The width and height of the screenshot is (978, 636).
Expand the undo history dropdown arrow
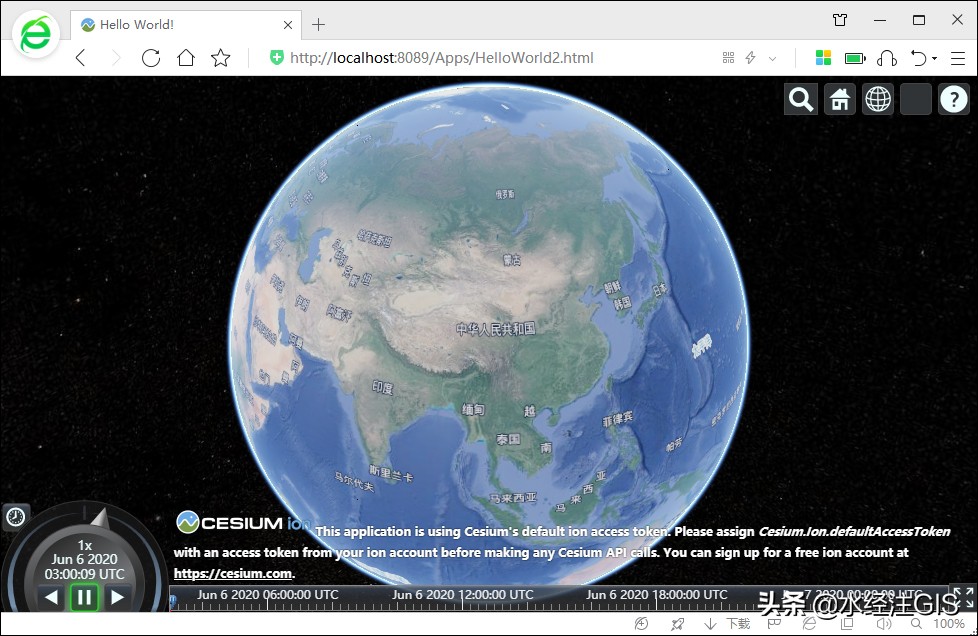point(934,59)
